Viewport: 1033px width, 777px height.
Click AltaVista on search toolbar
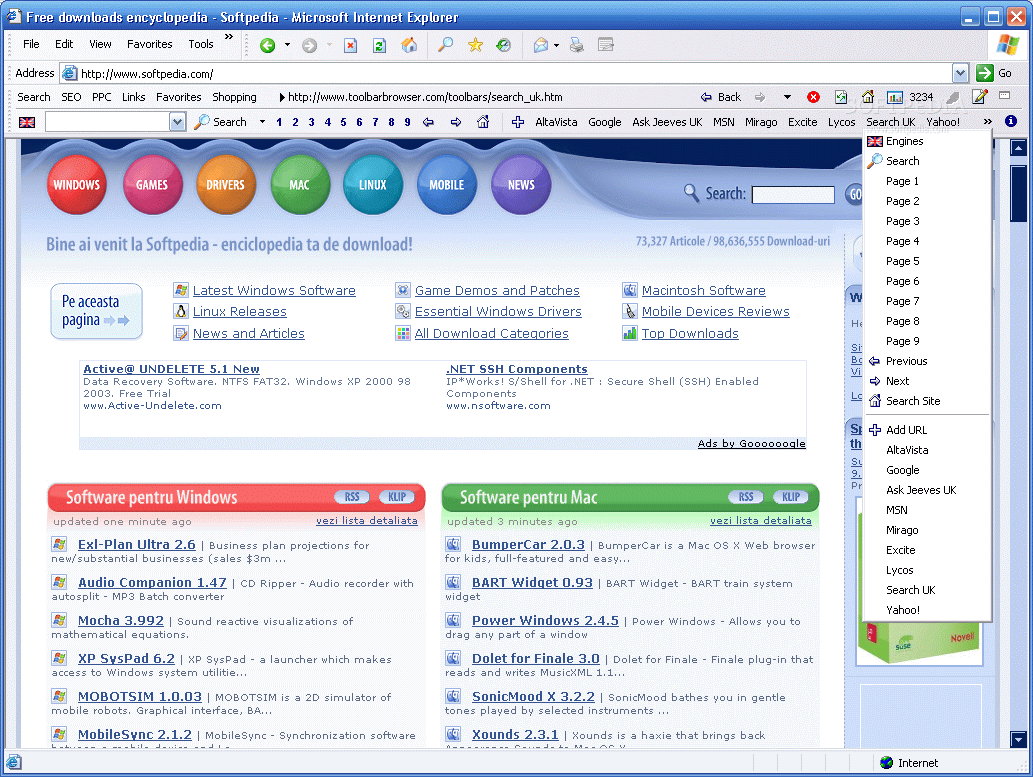tap(556, 122)
